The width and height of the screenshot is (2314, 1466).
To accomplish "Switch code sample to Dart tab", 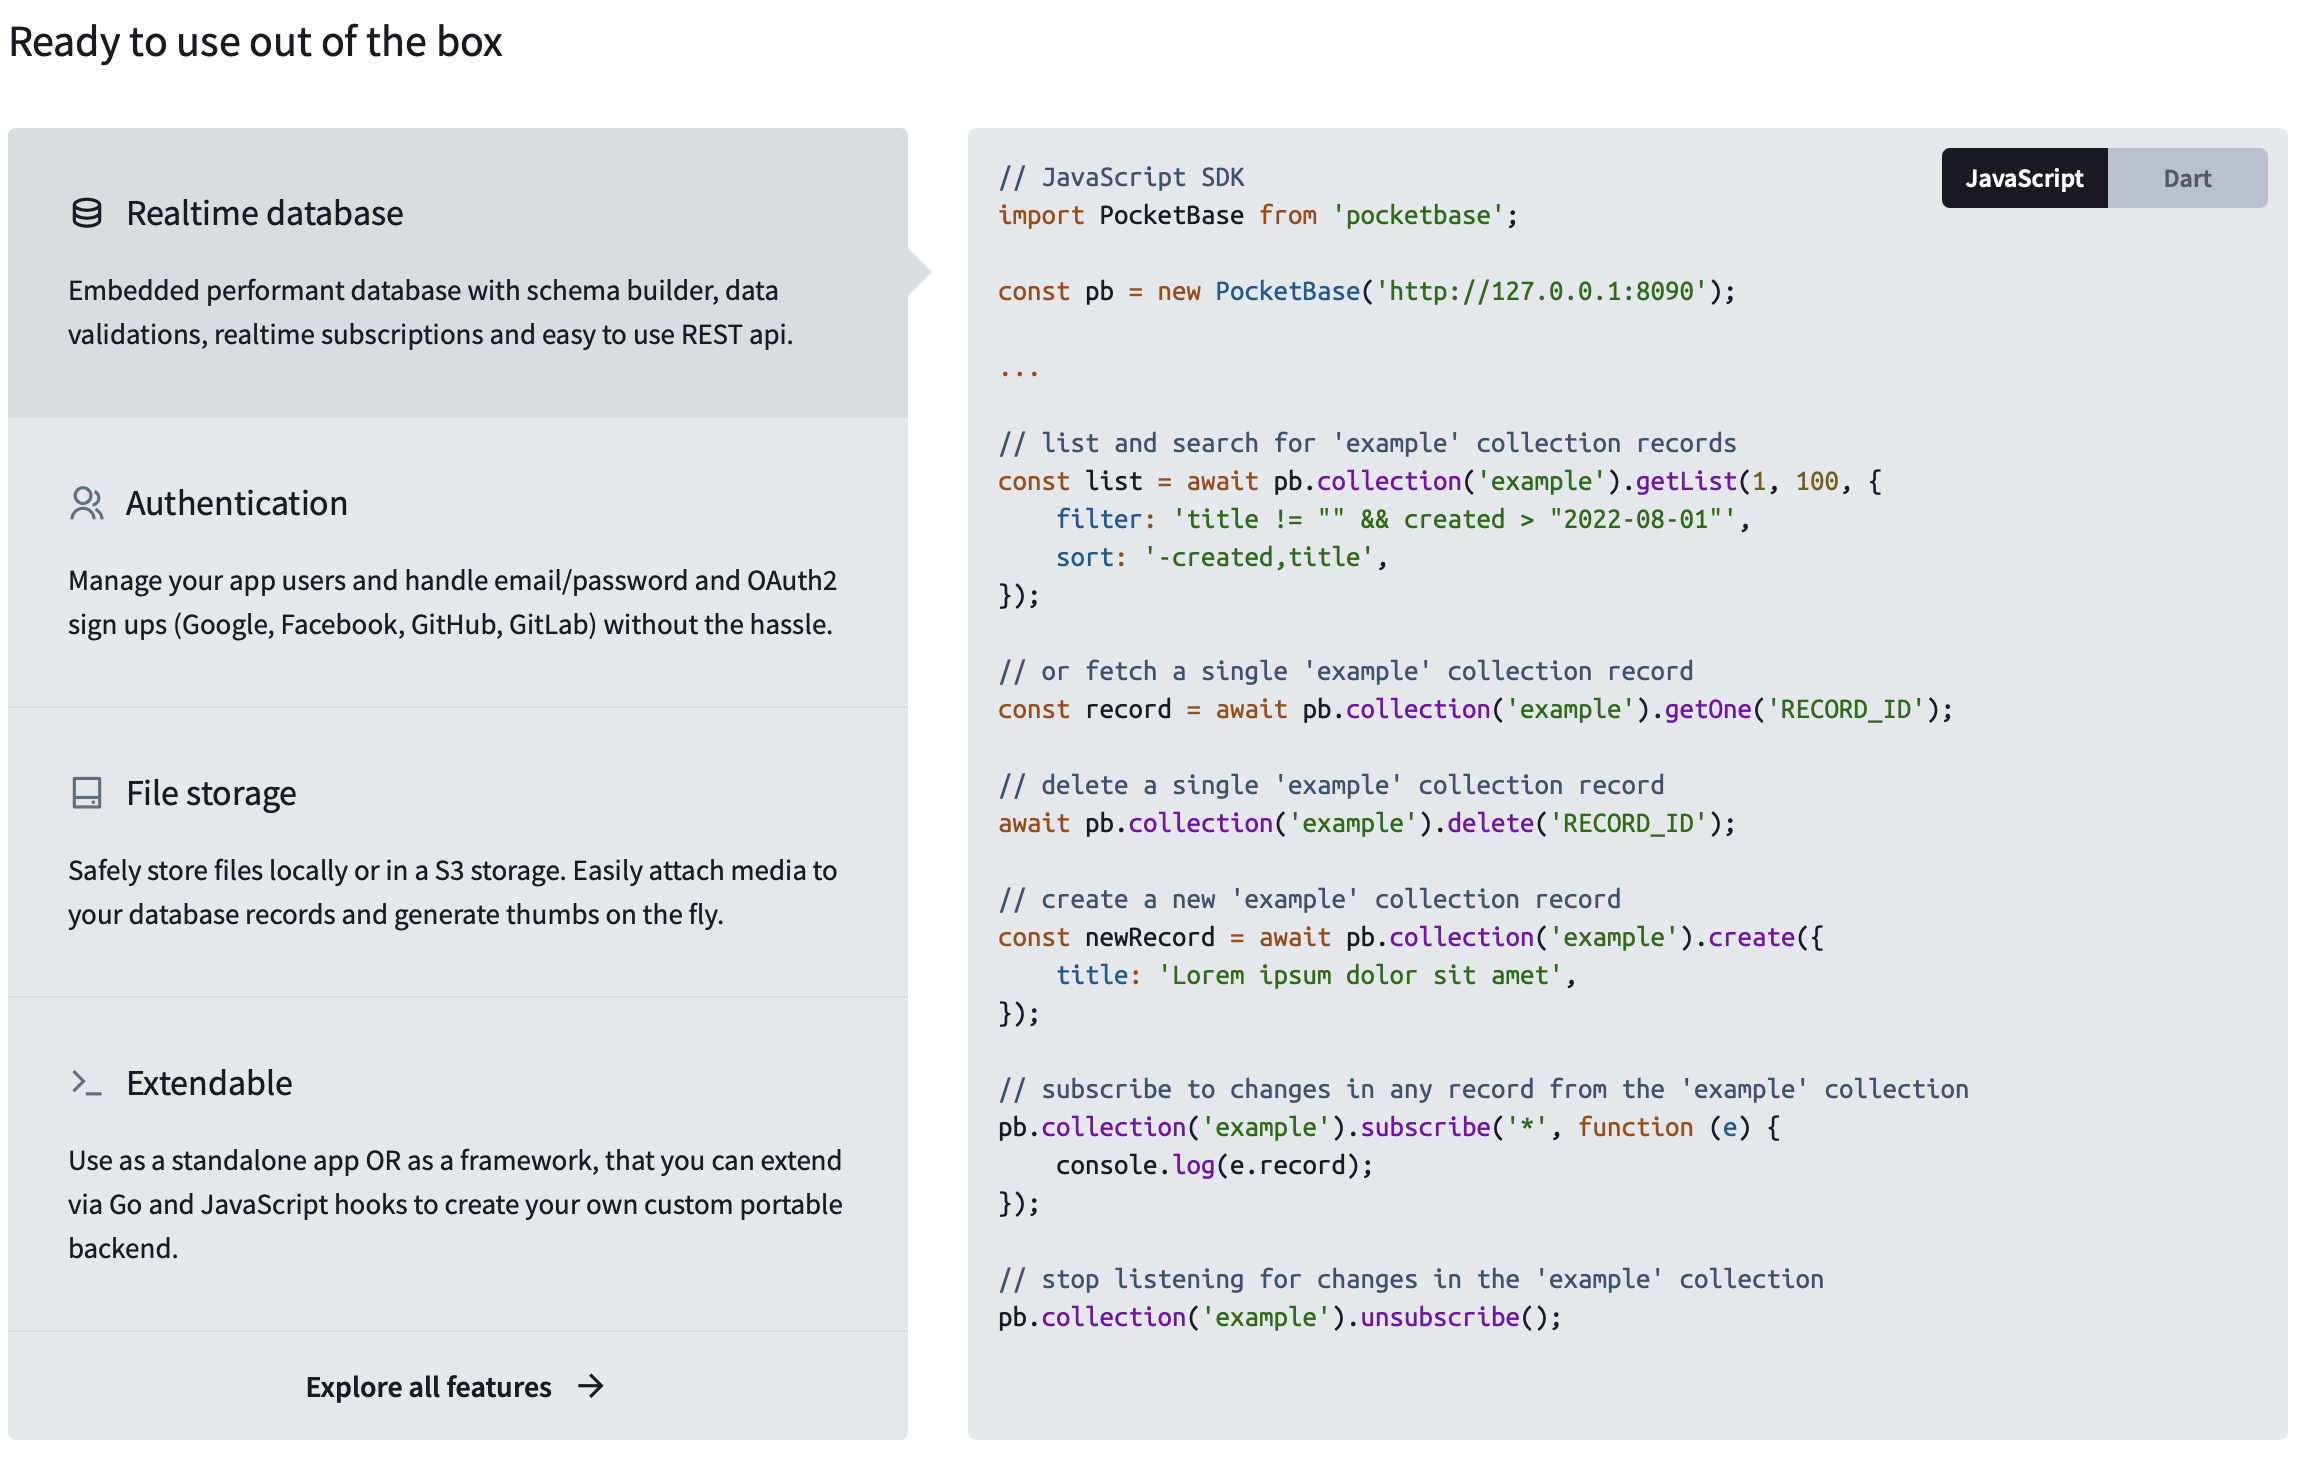I will [x=2186, y=178].
